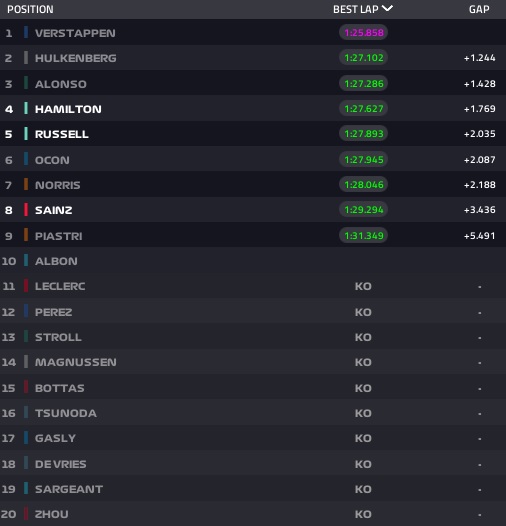Click Verstappen's purple 1:25.858 lap badge
Image resolution: width=506 pixels, height=526 pixels.
pyautogui.click(x=363, y=33)
